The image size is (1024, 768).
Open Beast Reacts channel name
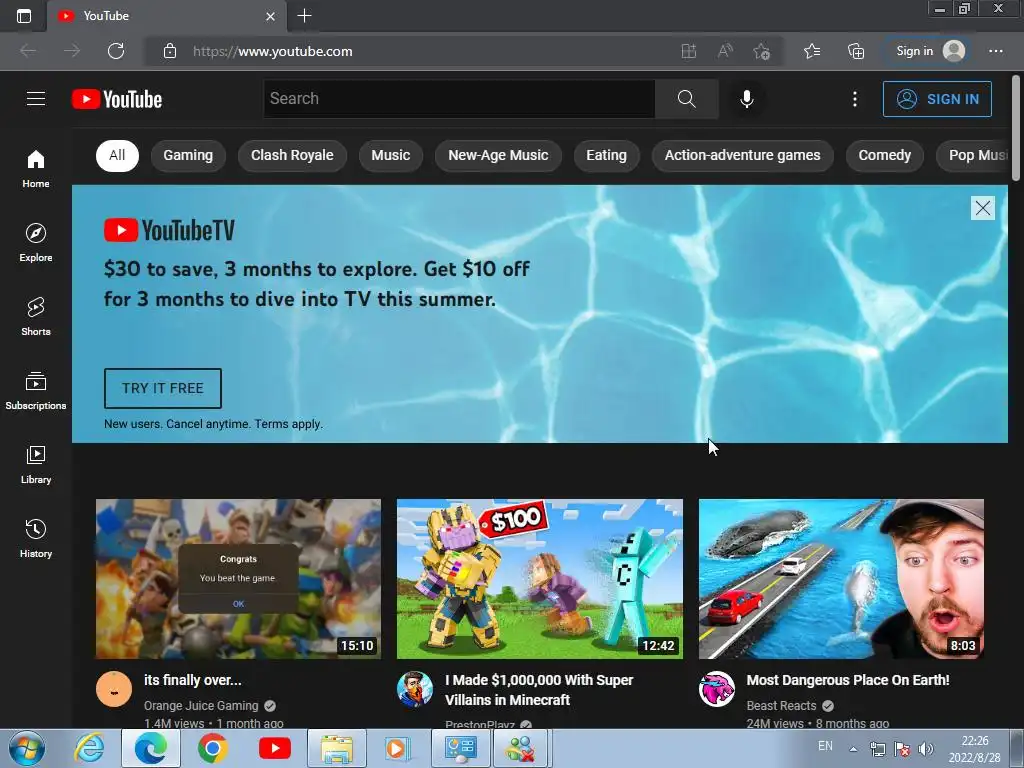click(x=781, y=705)
